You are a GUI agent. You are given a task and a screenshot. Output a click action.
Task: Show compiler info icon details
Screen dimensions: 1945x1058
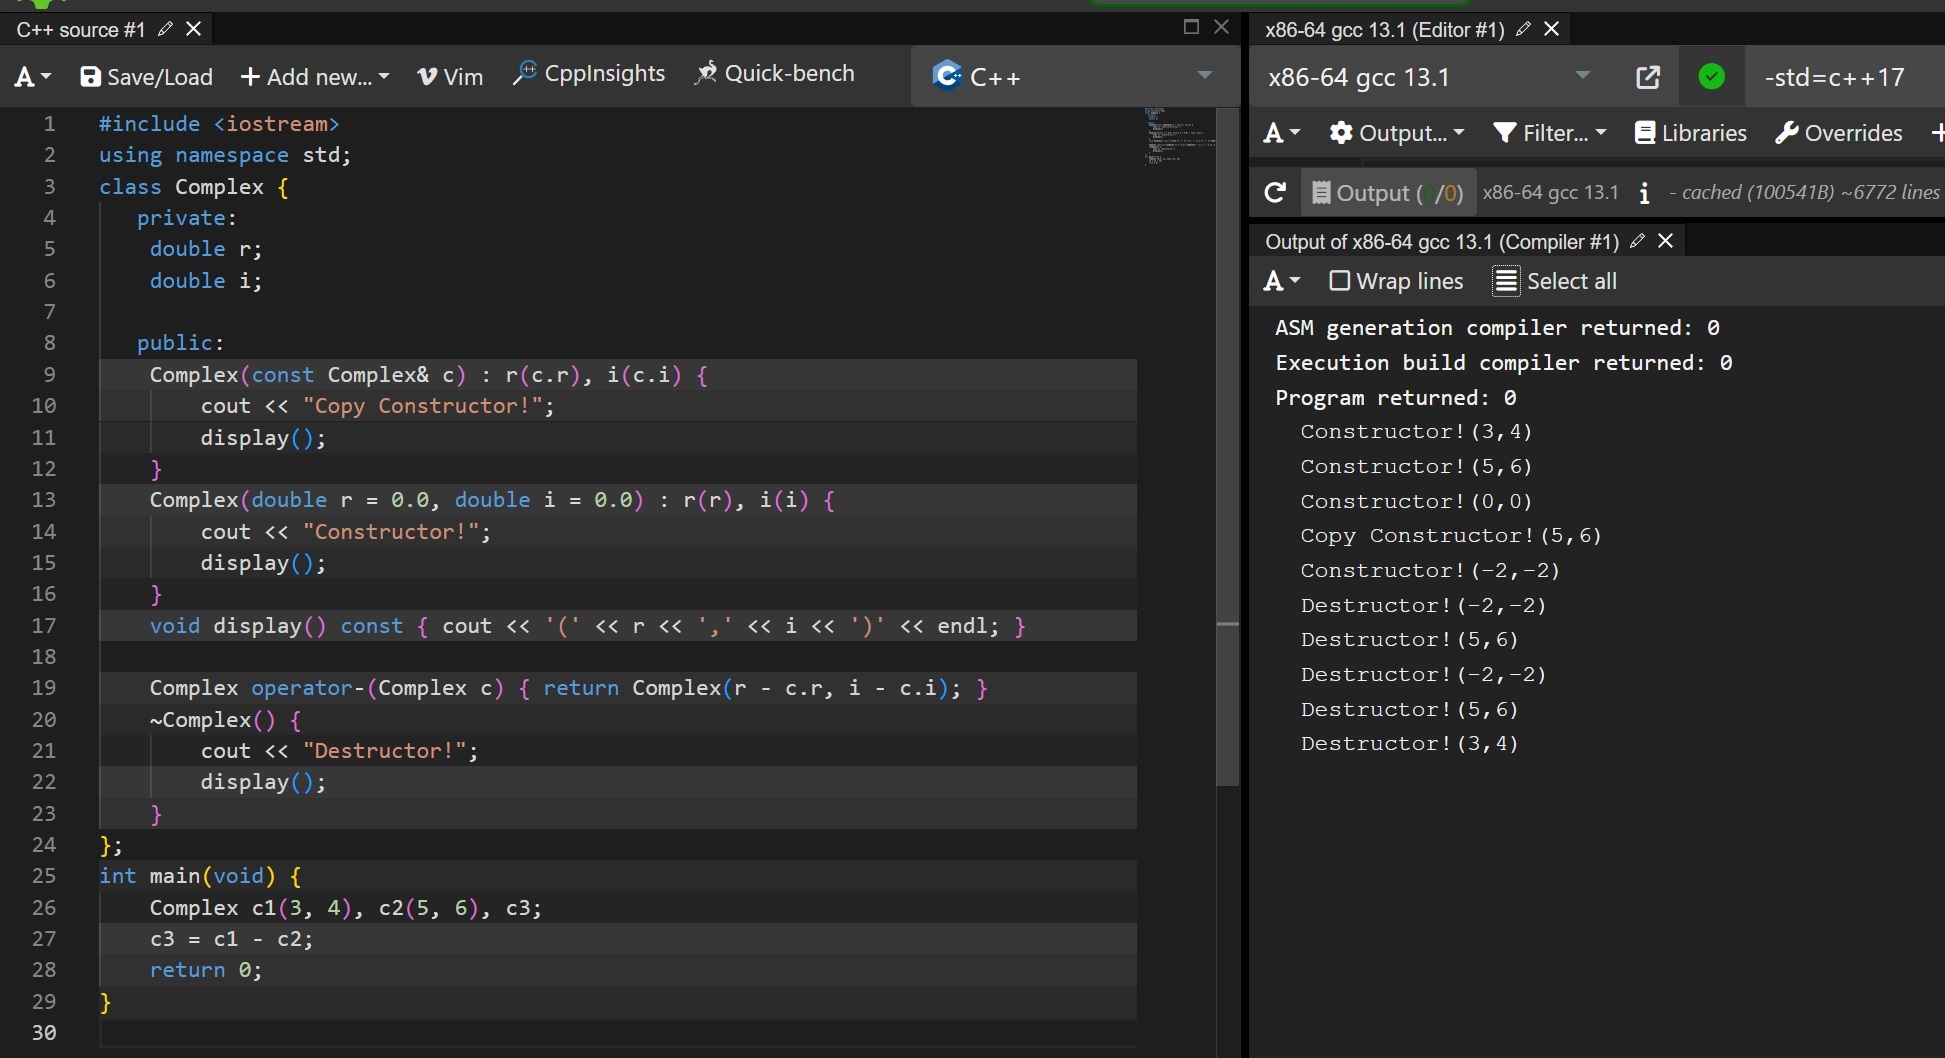(1644, 193)
